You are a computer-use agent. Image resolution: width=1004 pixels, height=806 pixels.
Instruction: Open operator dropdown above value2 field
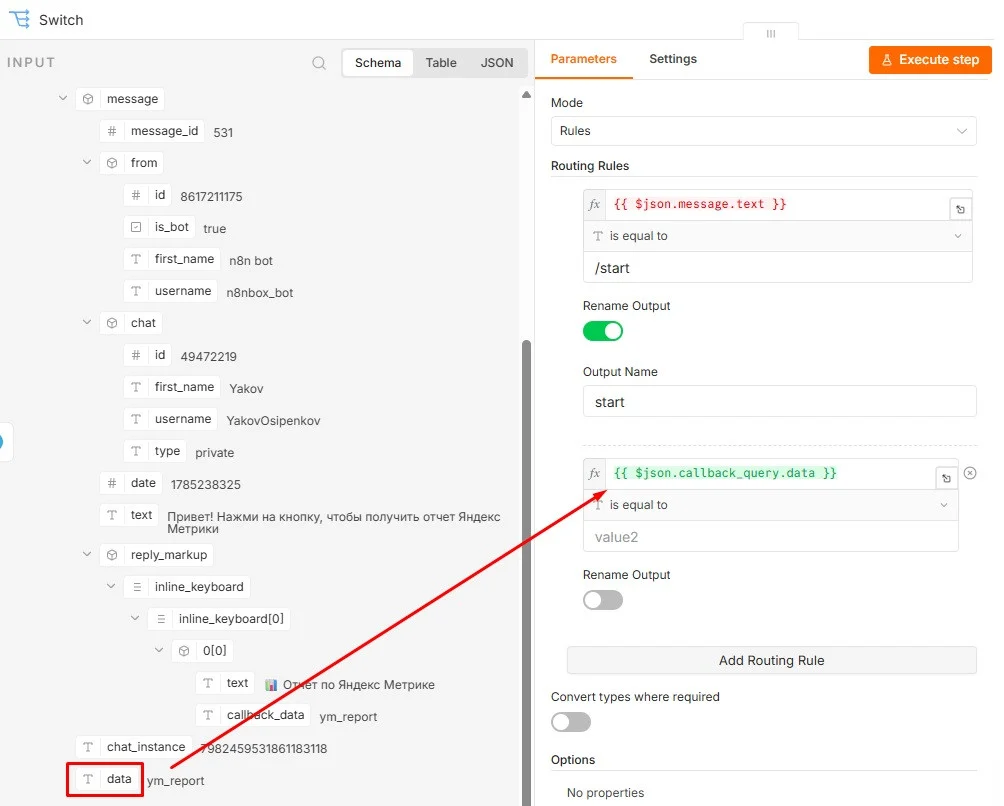point(770,504)
